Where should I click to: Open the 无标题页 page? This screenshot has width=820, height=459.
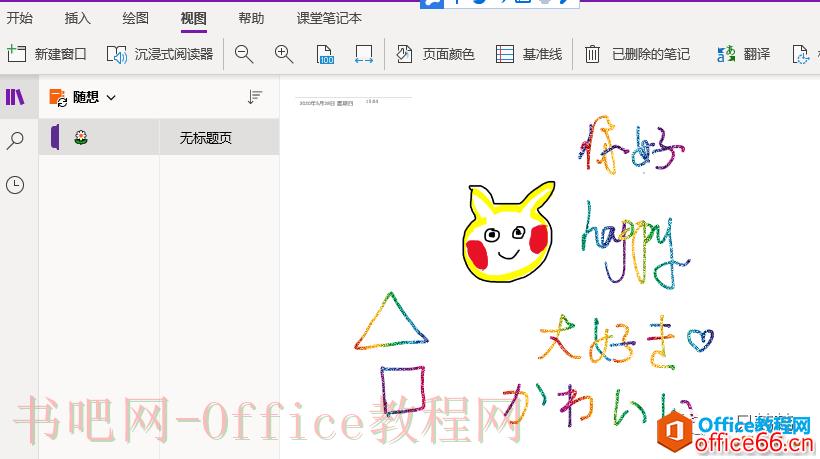pos(206,138)
